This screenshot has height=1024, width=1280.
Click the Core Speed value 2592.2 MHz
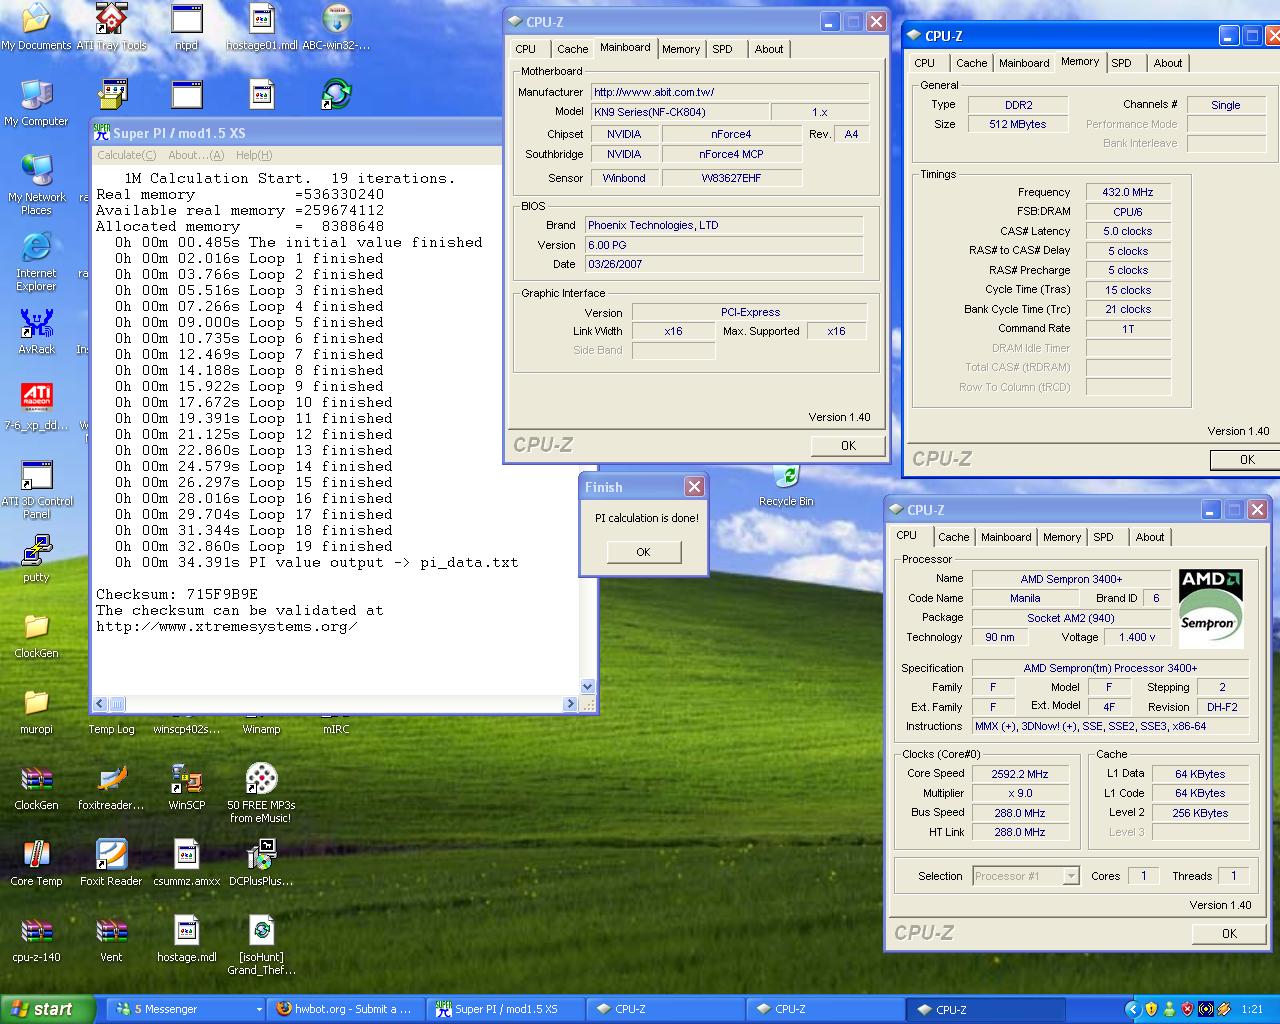(x=1020, y=774)
